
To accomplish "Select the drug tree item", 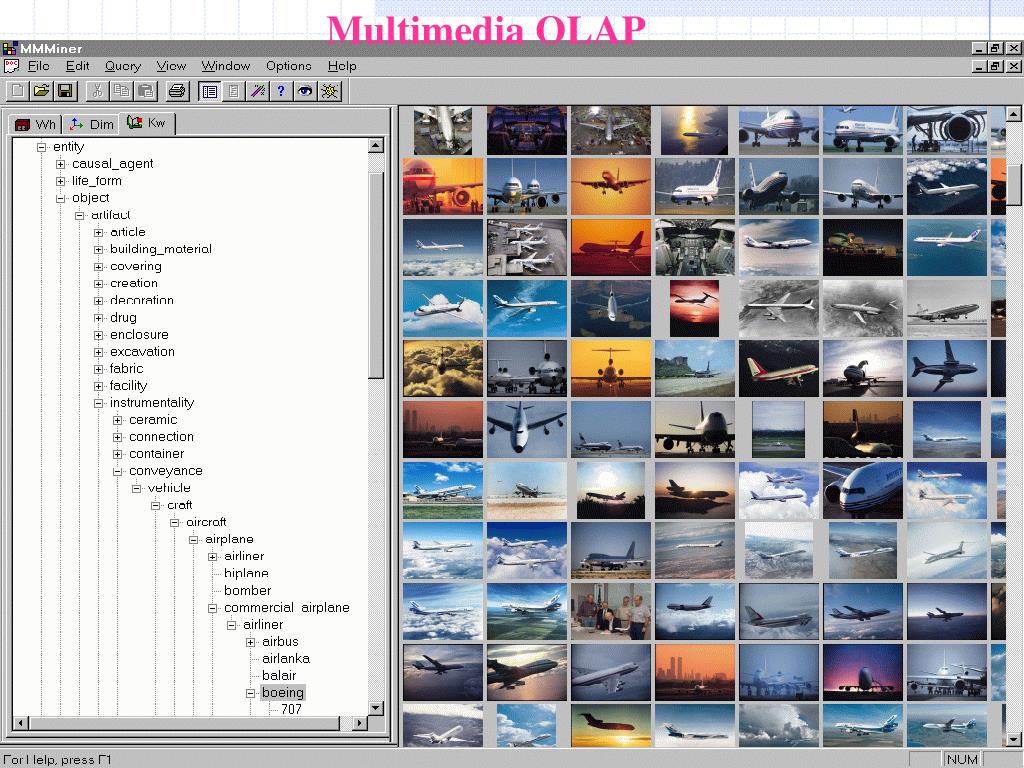I will tap(123, 317).
